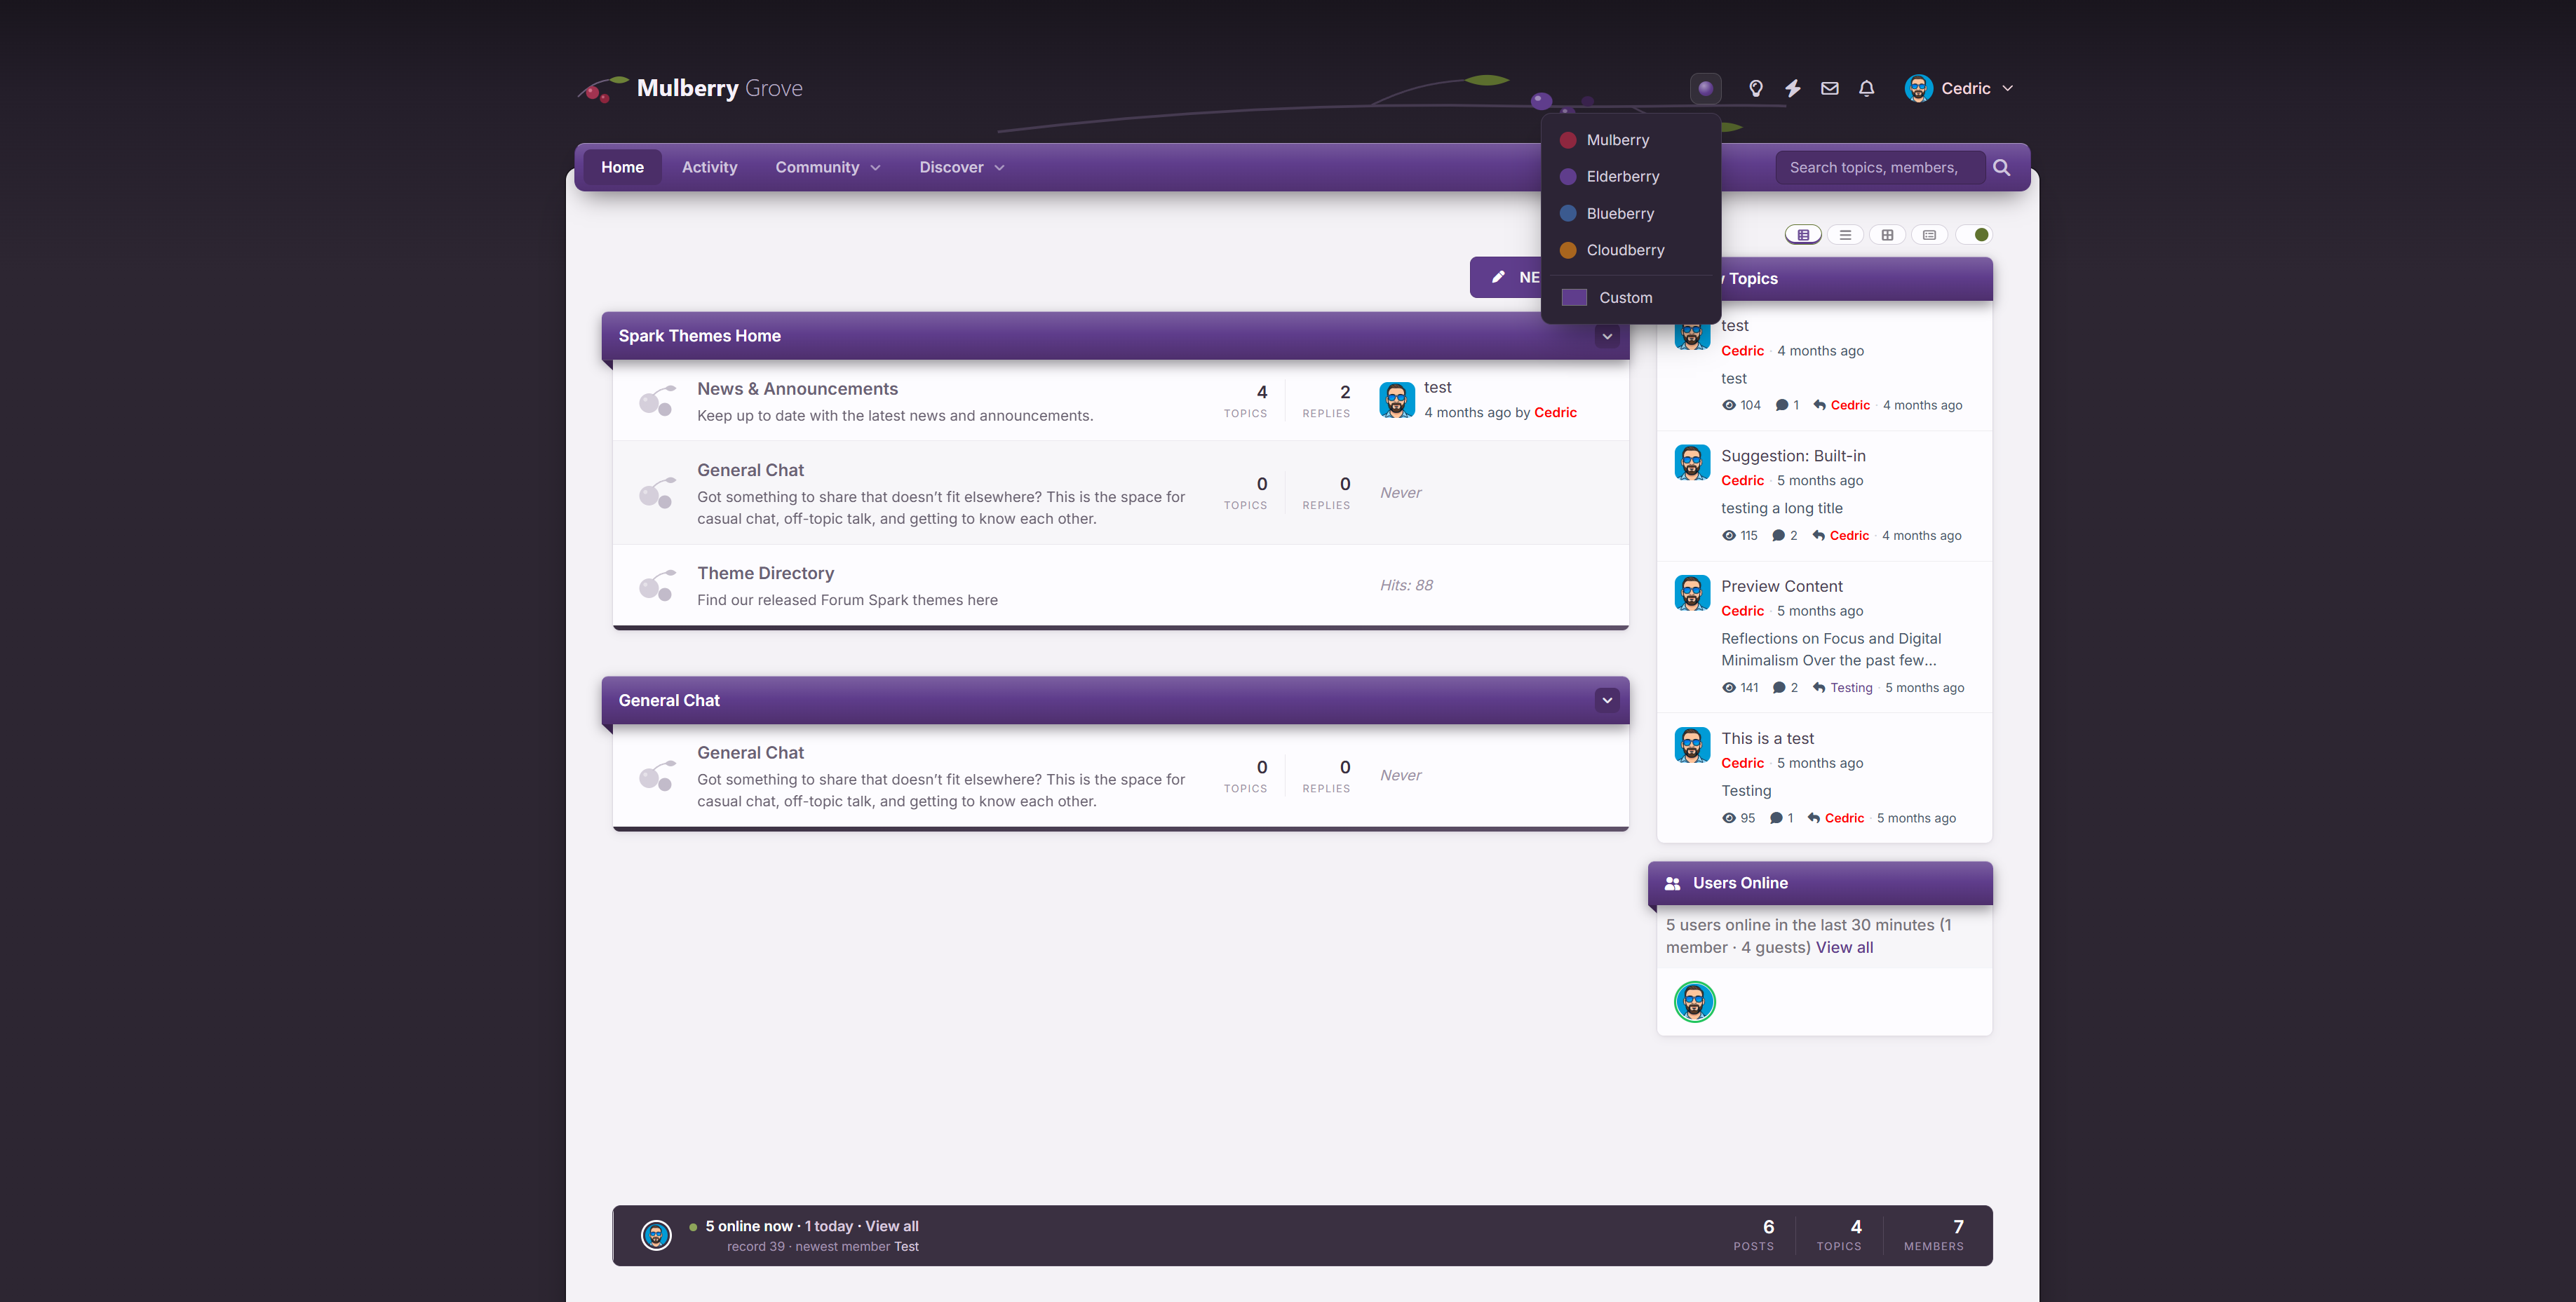Open the Cedric user account dropdown
Viewport: 2576px width, 1302px height.
coord(1959,88)
